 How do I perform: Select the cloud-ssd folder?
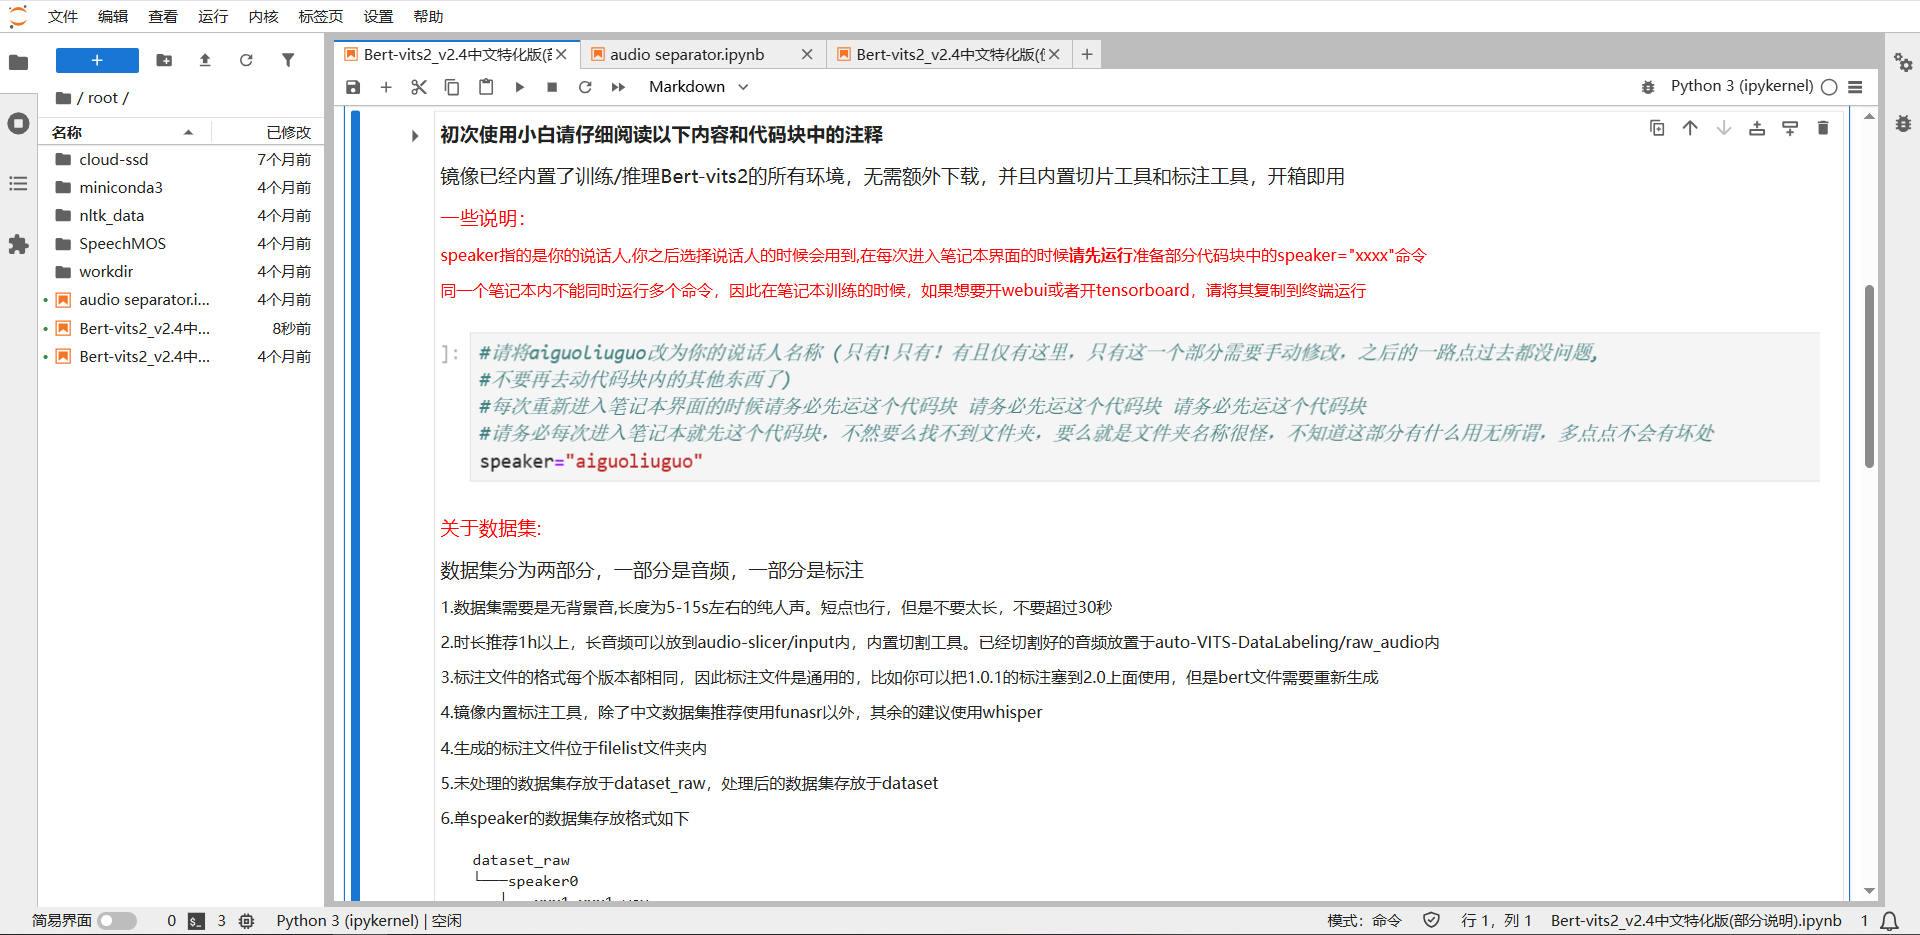click(x=181, y=159)
